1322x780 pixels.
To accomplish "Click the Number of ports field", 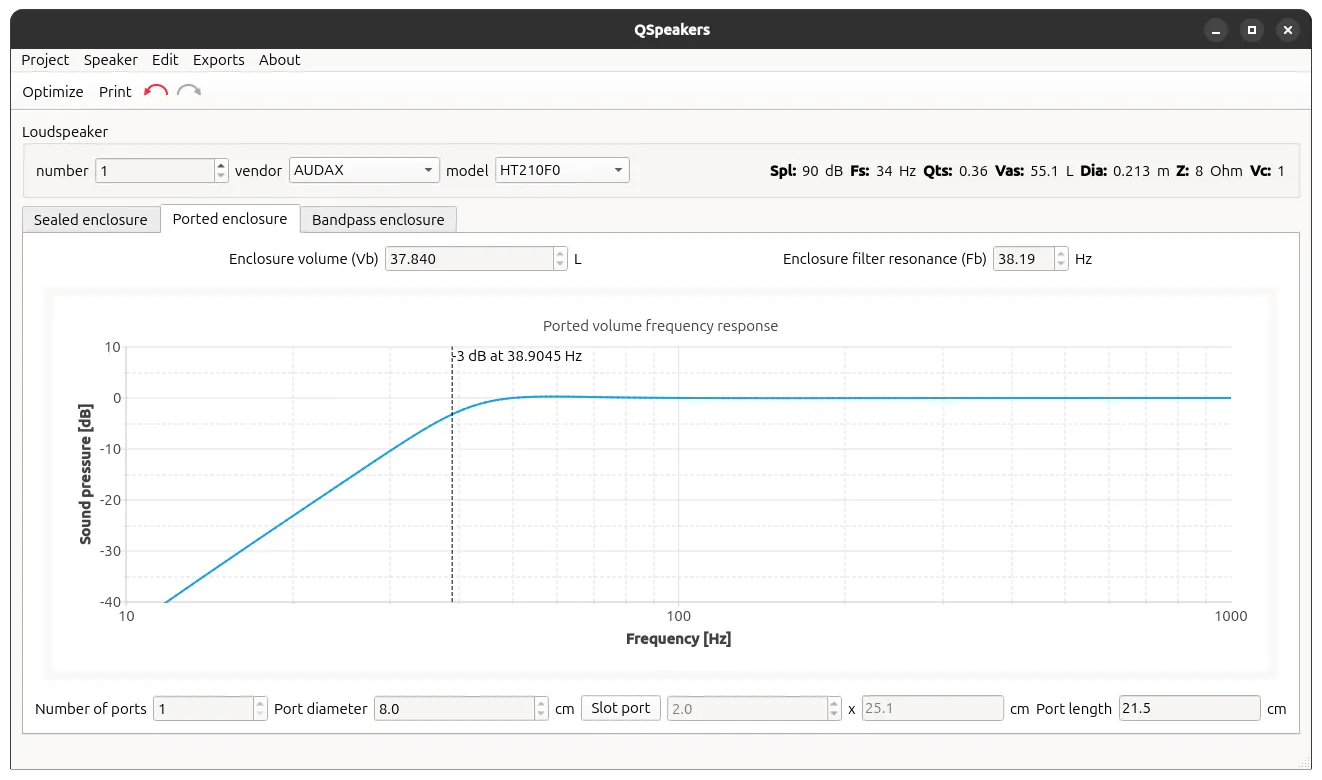I will [204, 709].
